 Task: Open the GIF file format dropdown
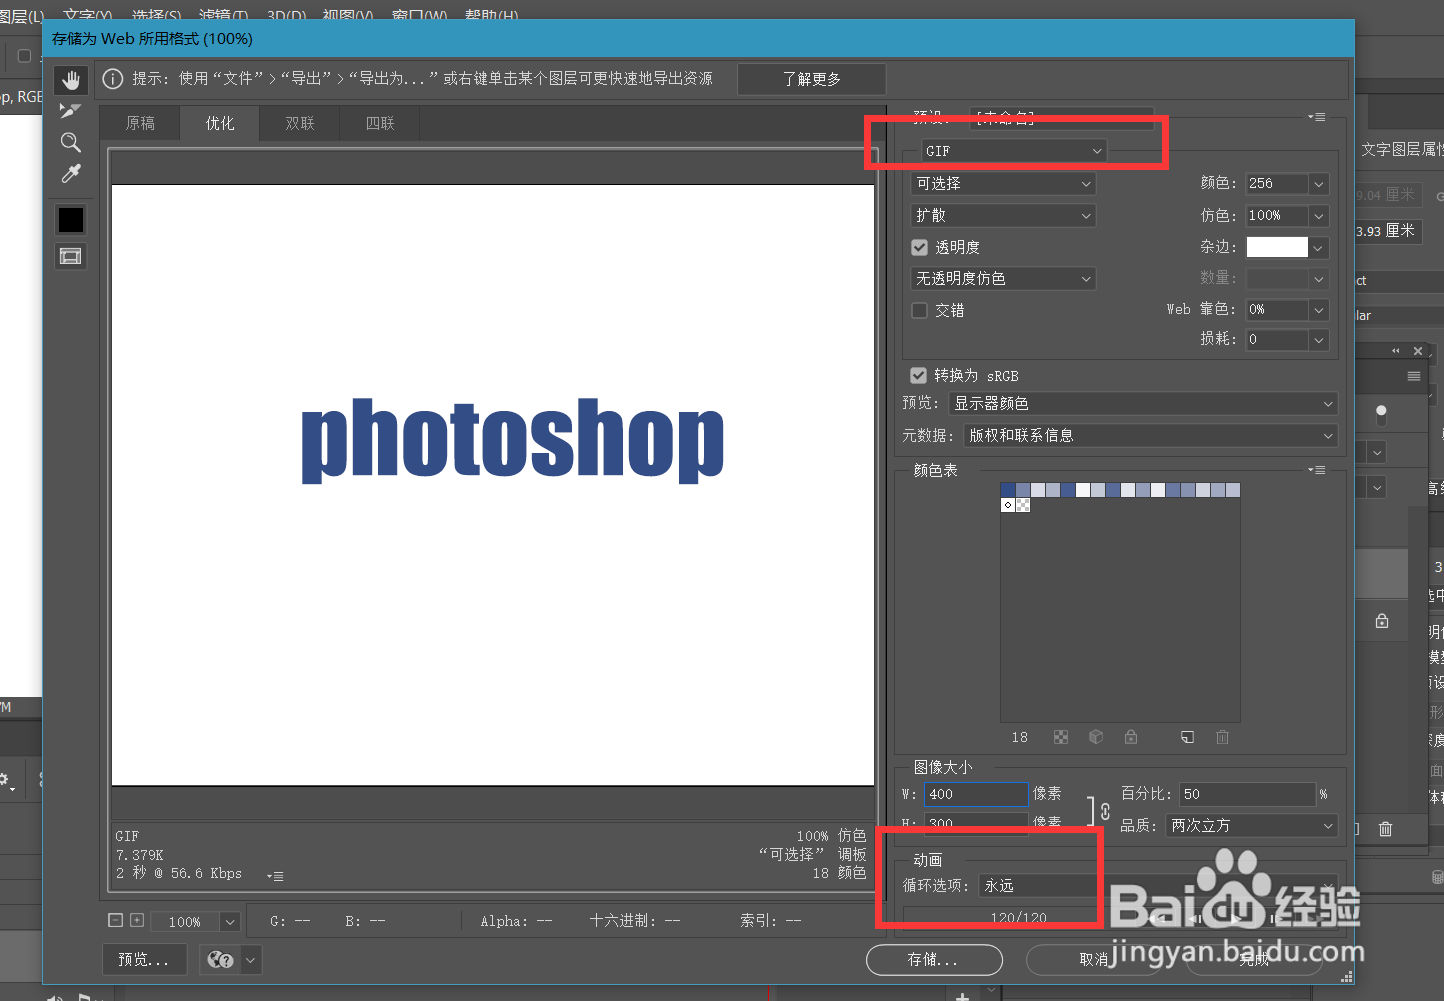coord(1014,151)
